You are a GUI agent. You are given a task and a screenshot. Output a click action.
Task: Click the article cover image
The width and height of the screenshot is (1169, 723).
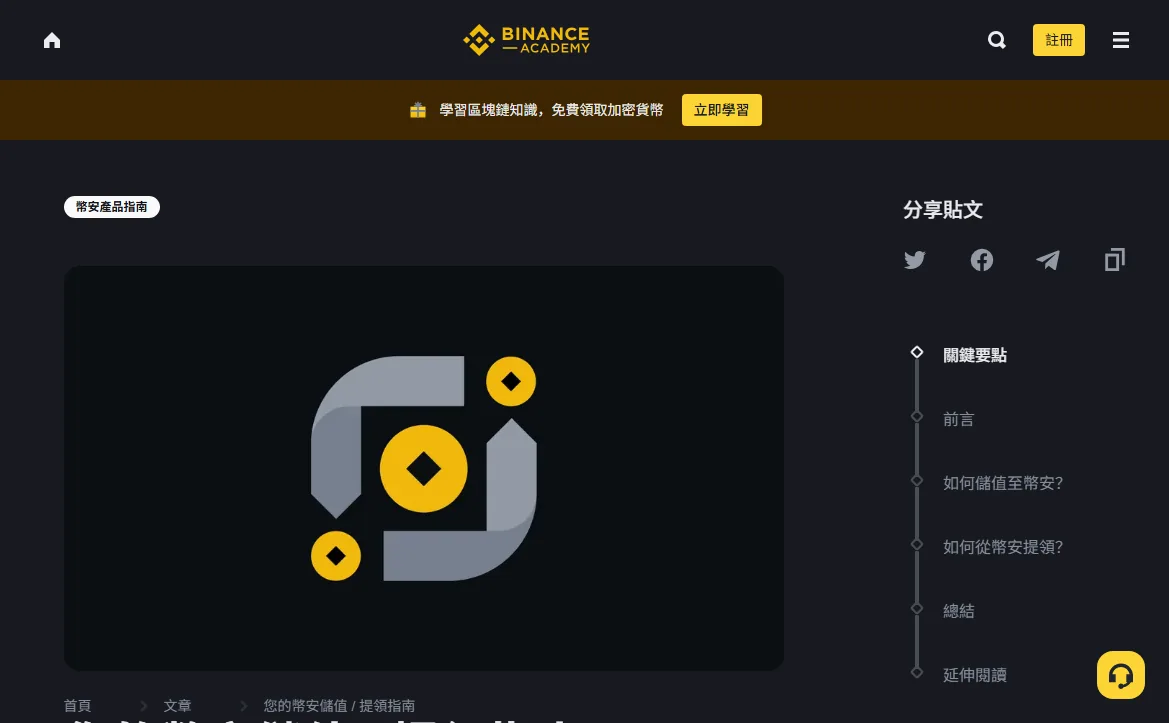(x=423, y=468)
